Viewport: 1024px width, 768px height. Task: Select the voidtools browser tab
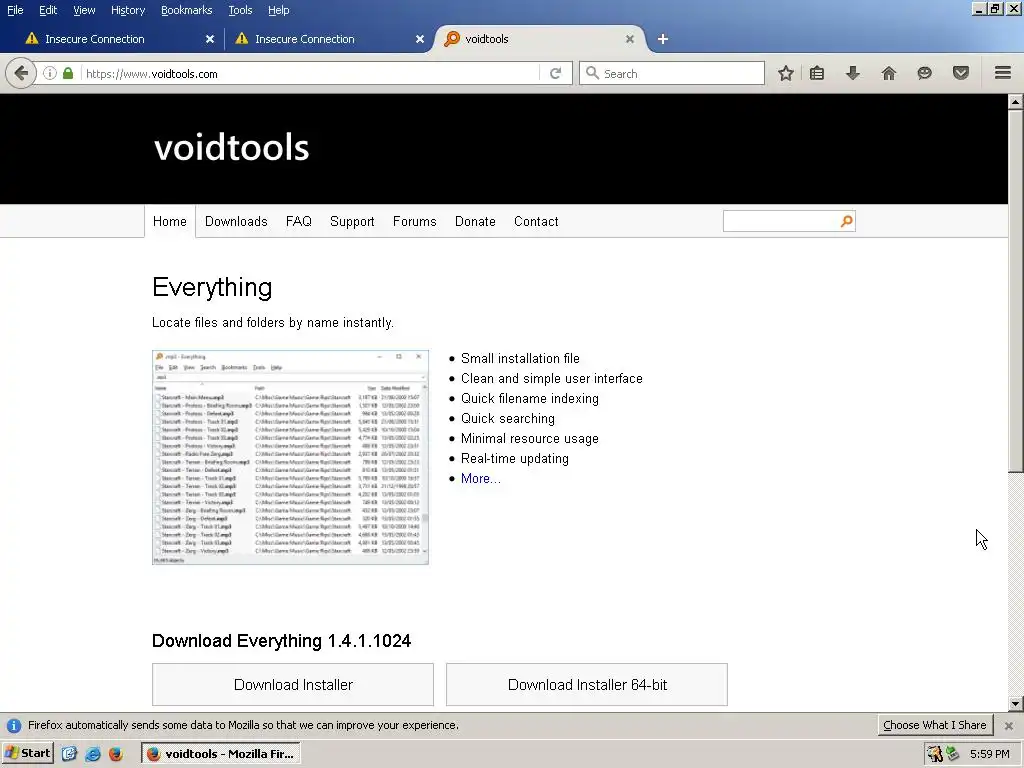539,39
